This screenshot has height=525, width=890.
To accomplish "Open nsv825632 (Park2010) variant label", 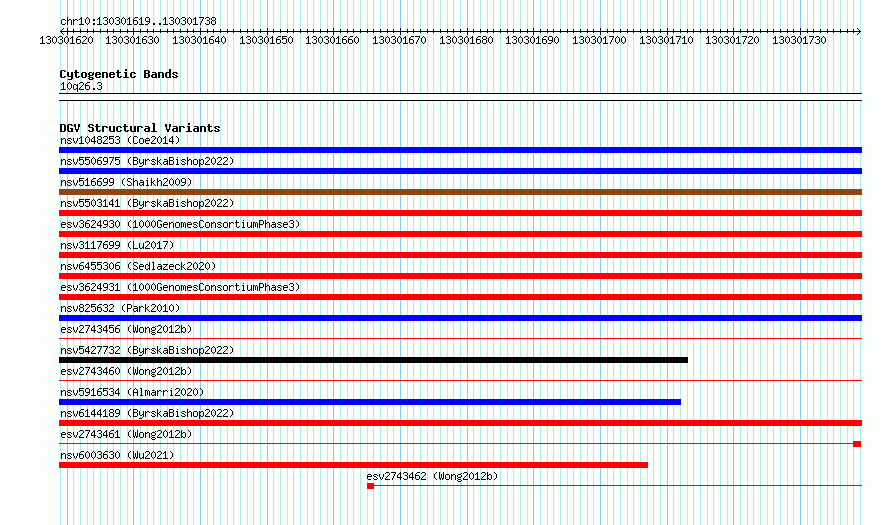I will tap(120, 308).
